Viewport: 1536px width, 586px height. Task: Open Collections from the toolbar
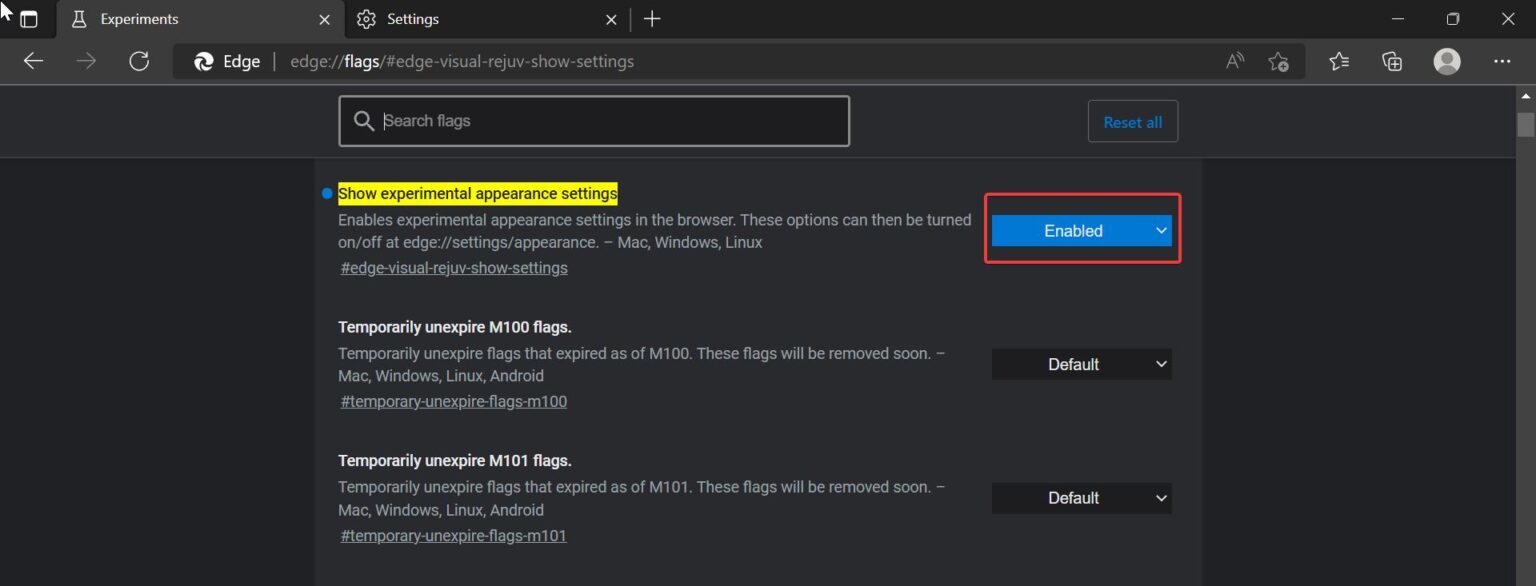1391,61
